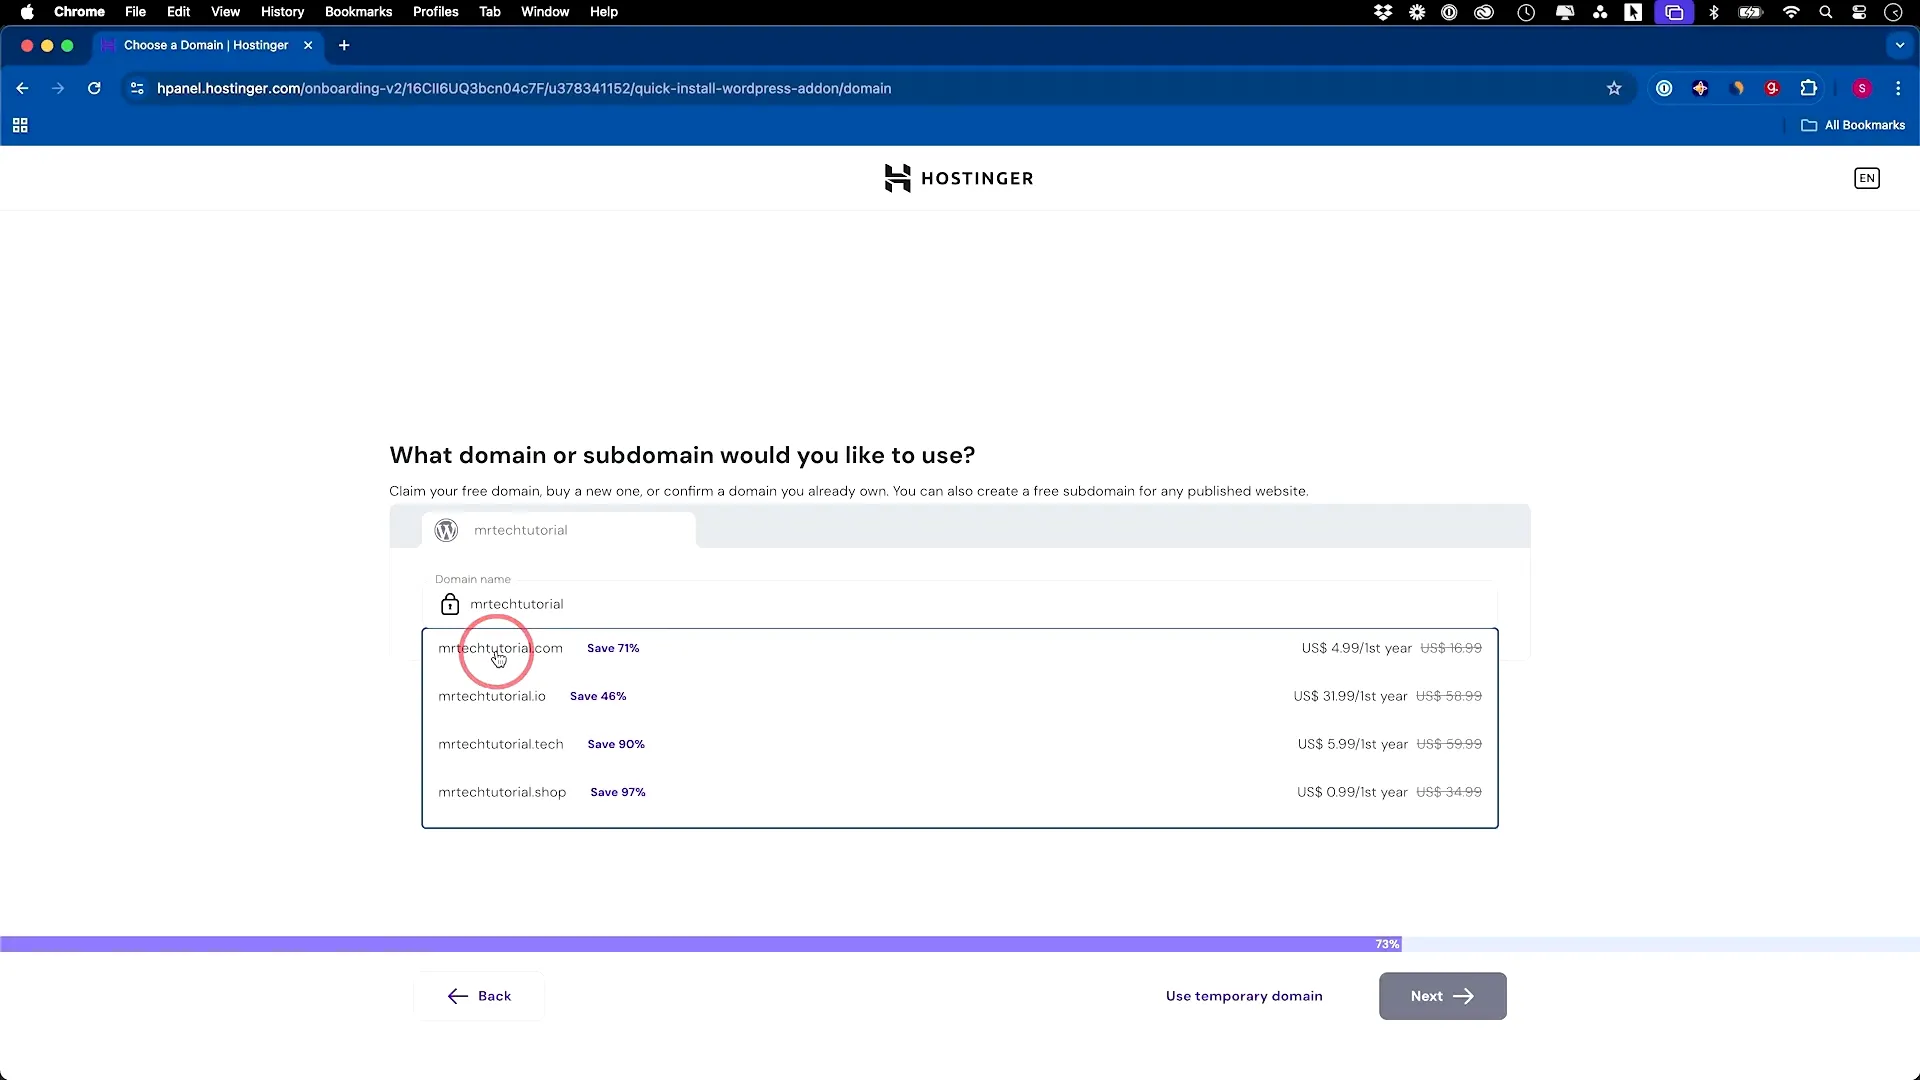Select mrtechtutorial.com domain suggestion
The image size is (1920, 1080).
pos(960,648)
